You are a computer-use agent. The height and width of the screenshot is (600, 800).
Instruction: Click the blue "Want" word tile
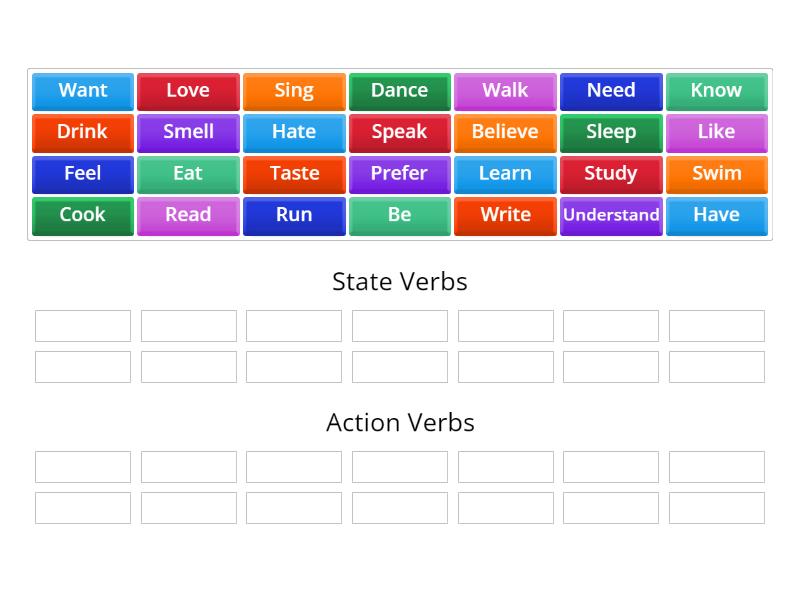coord(83,91)
